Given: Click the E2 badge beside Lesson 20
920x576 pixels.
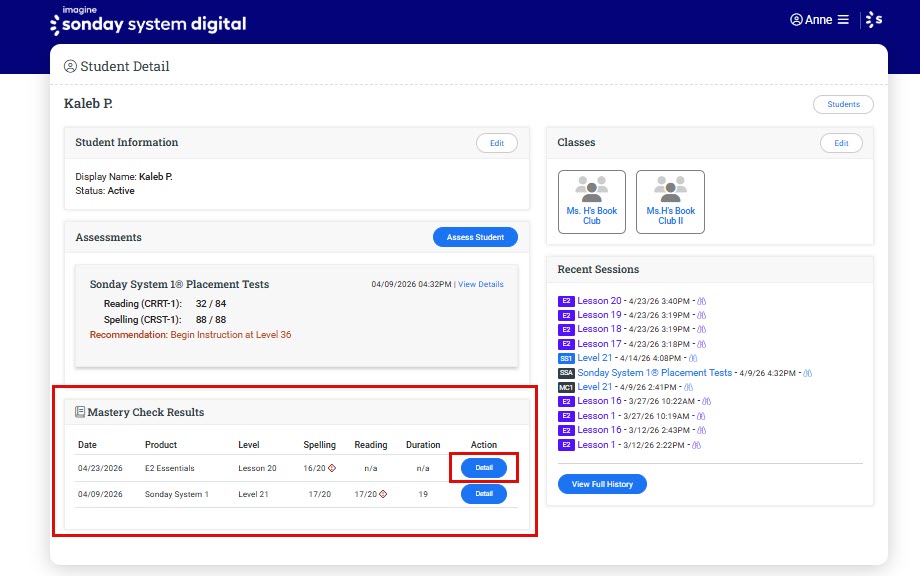Looking at the screenshot, I should [x=566, y=301].
